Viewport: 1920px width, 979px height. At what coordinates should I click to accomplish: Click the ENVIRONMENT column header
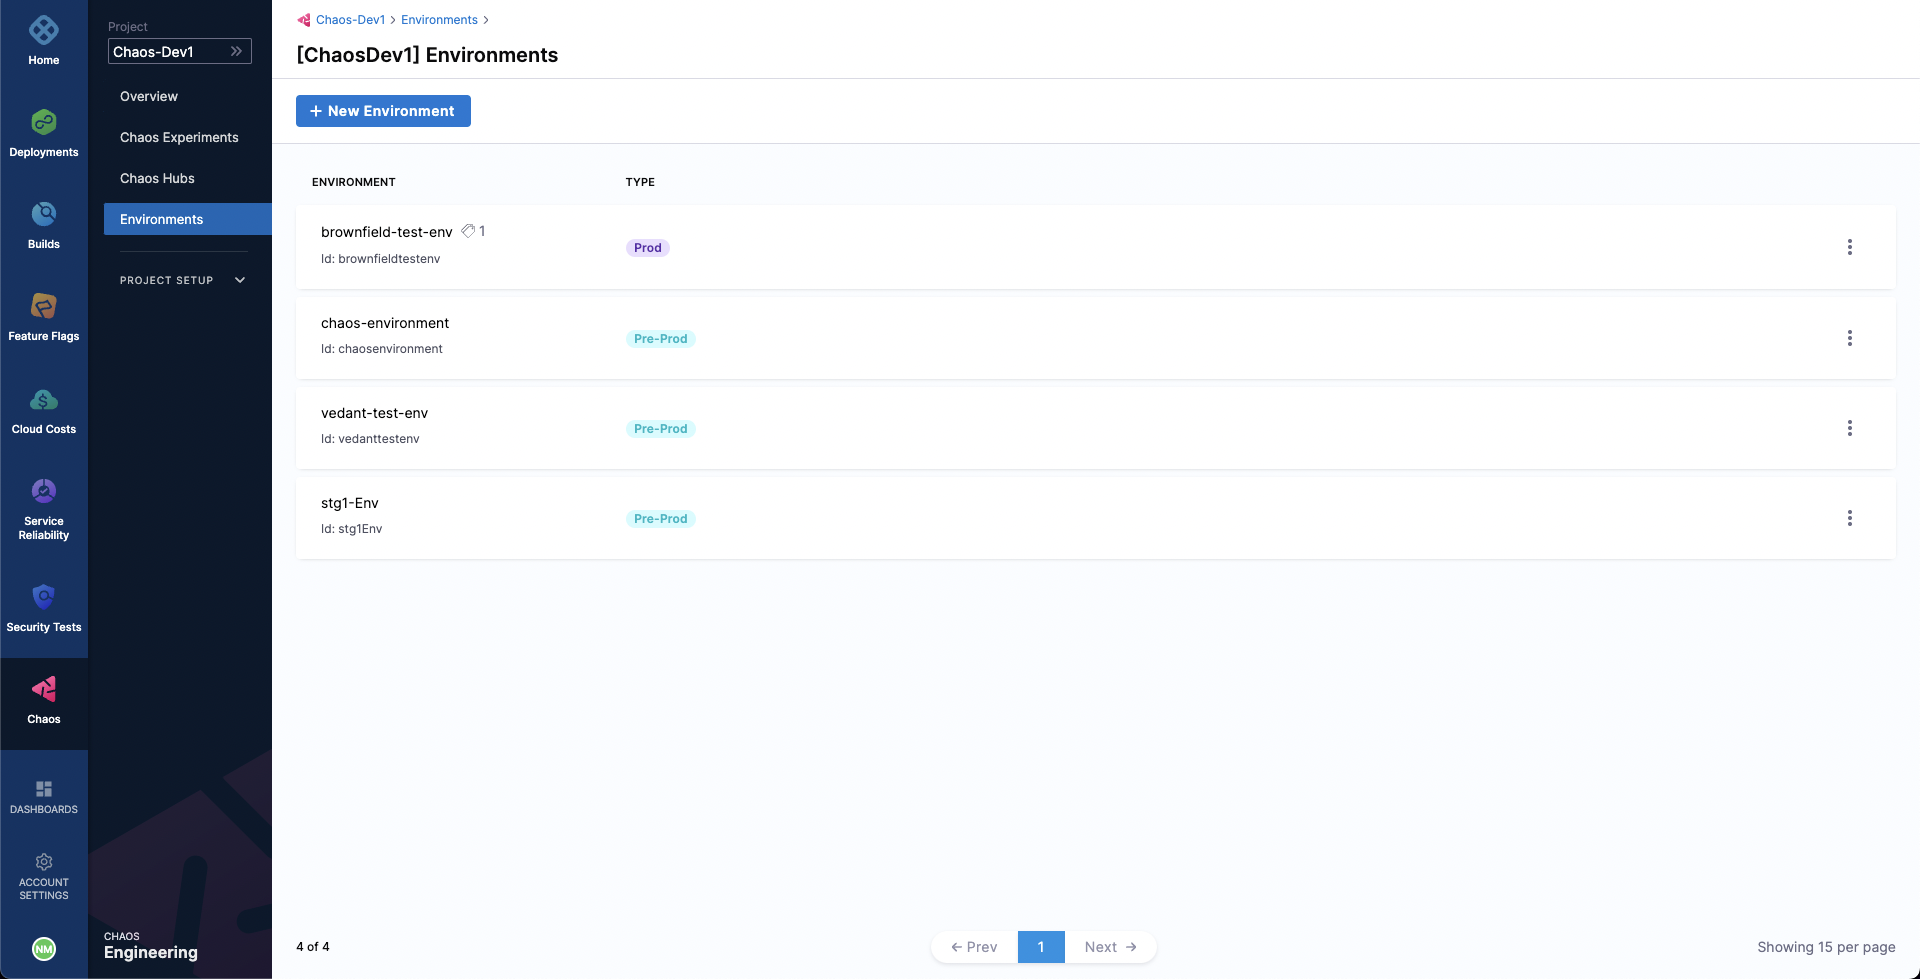pos(353,182)
